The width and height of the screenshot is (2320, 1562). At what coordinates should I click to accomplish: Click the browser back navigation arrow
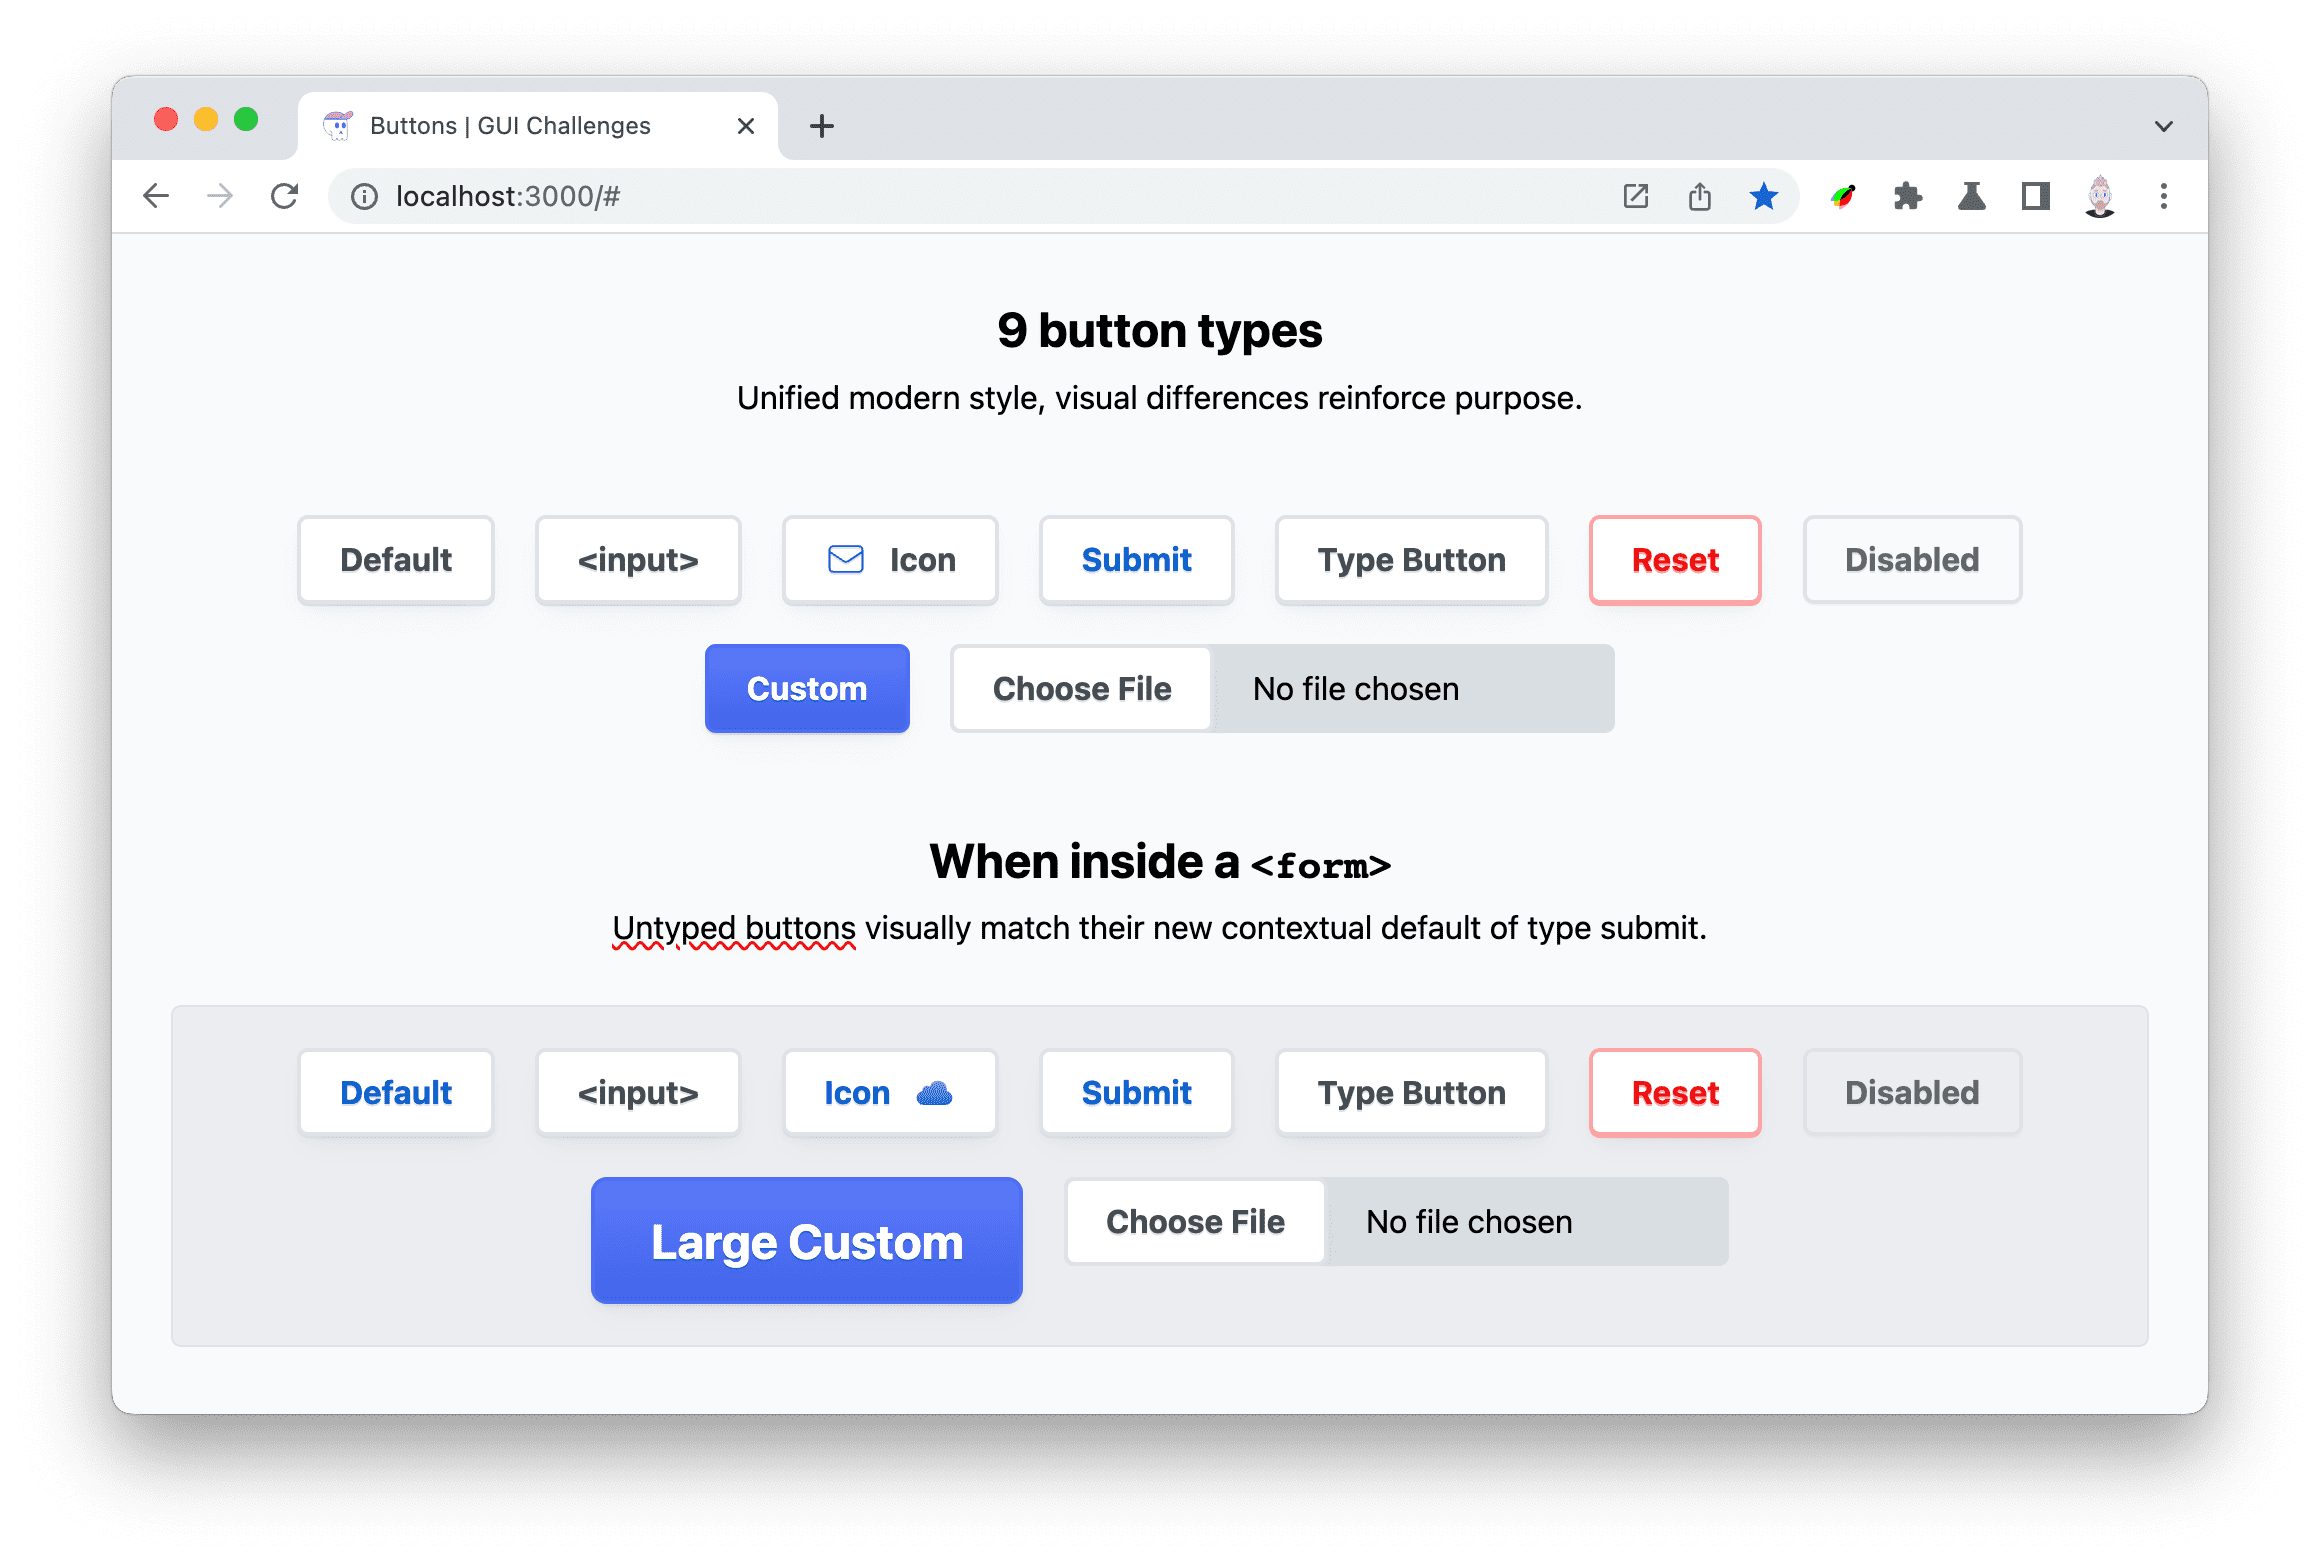pyautogui.click(x=157, y=195)
